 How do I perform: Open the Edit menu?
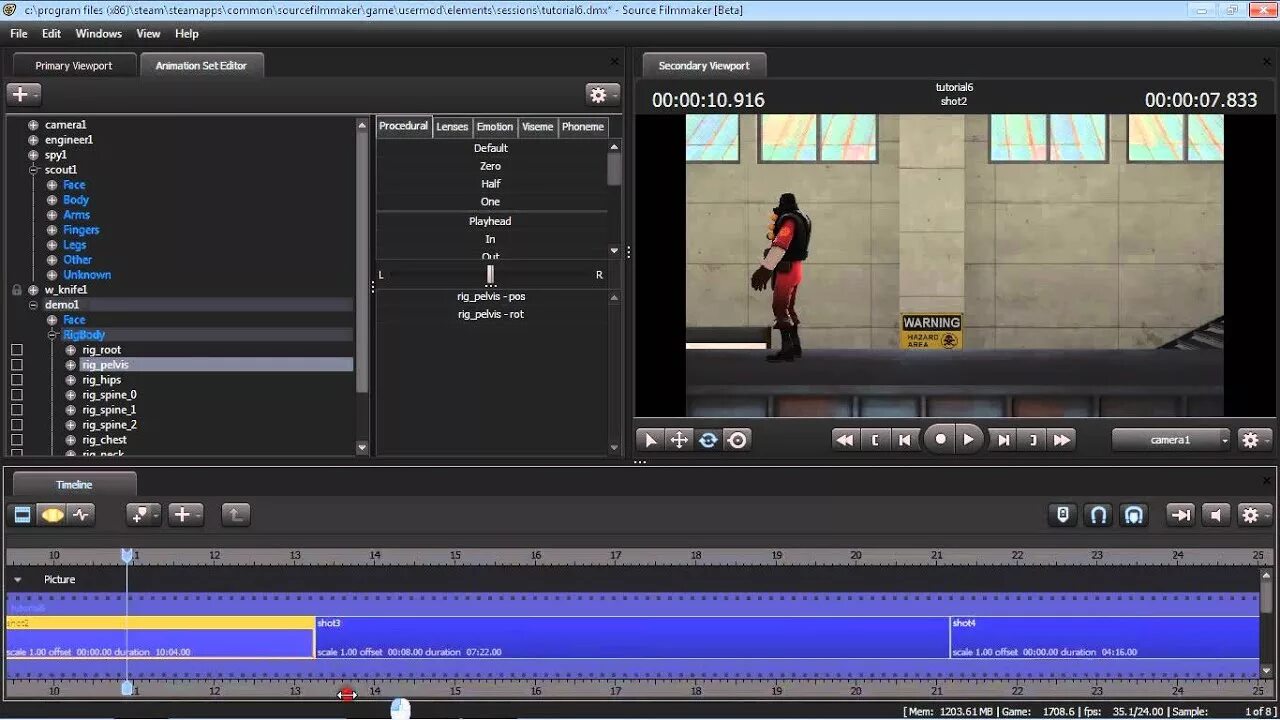pyautogui.click(x=51, y=33)
